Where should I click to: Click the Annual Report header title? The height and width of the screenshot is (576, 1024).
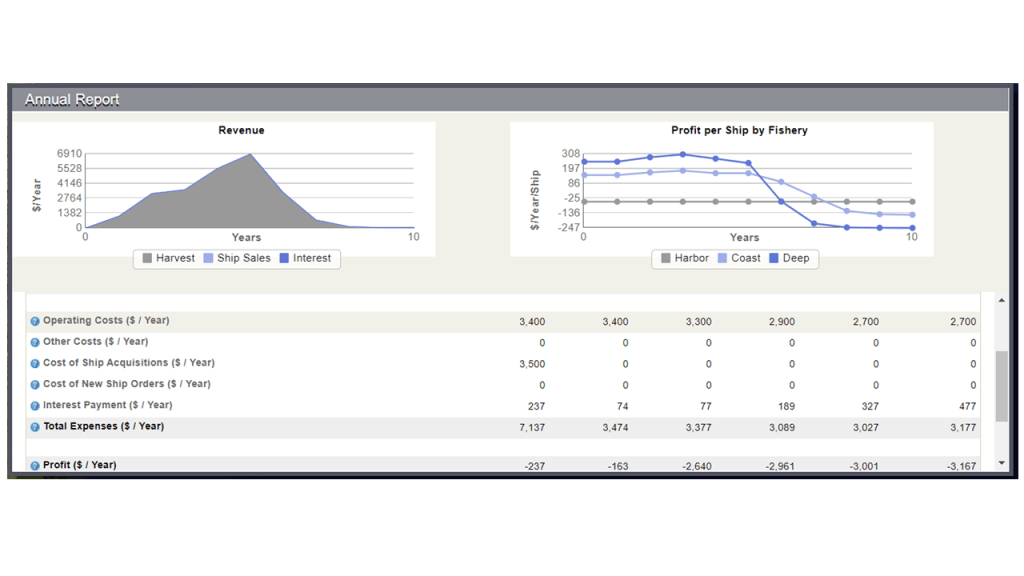pos(72,100)
